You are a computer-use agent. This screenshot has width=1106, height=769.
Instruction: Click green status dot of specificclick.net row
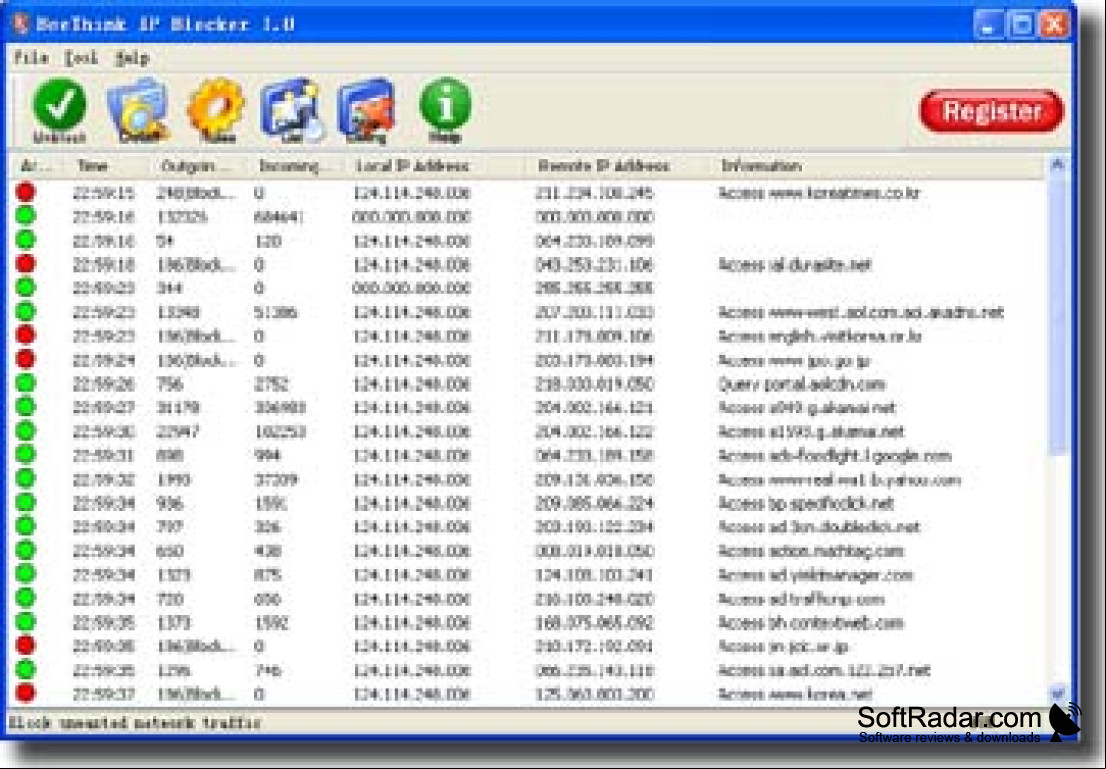tap(26, 502)
